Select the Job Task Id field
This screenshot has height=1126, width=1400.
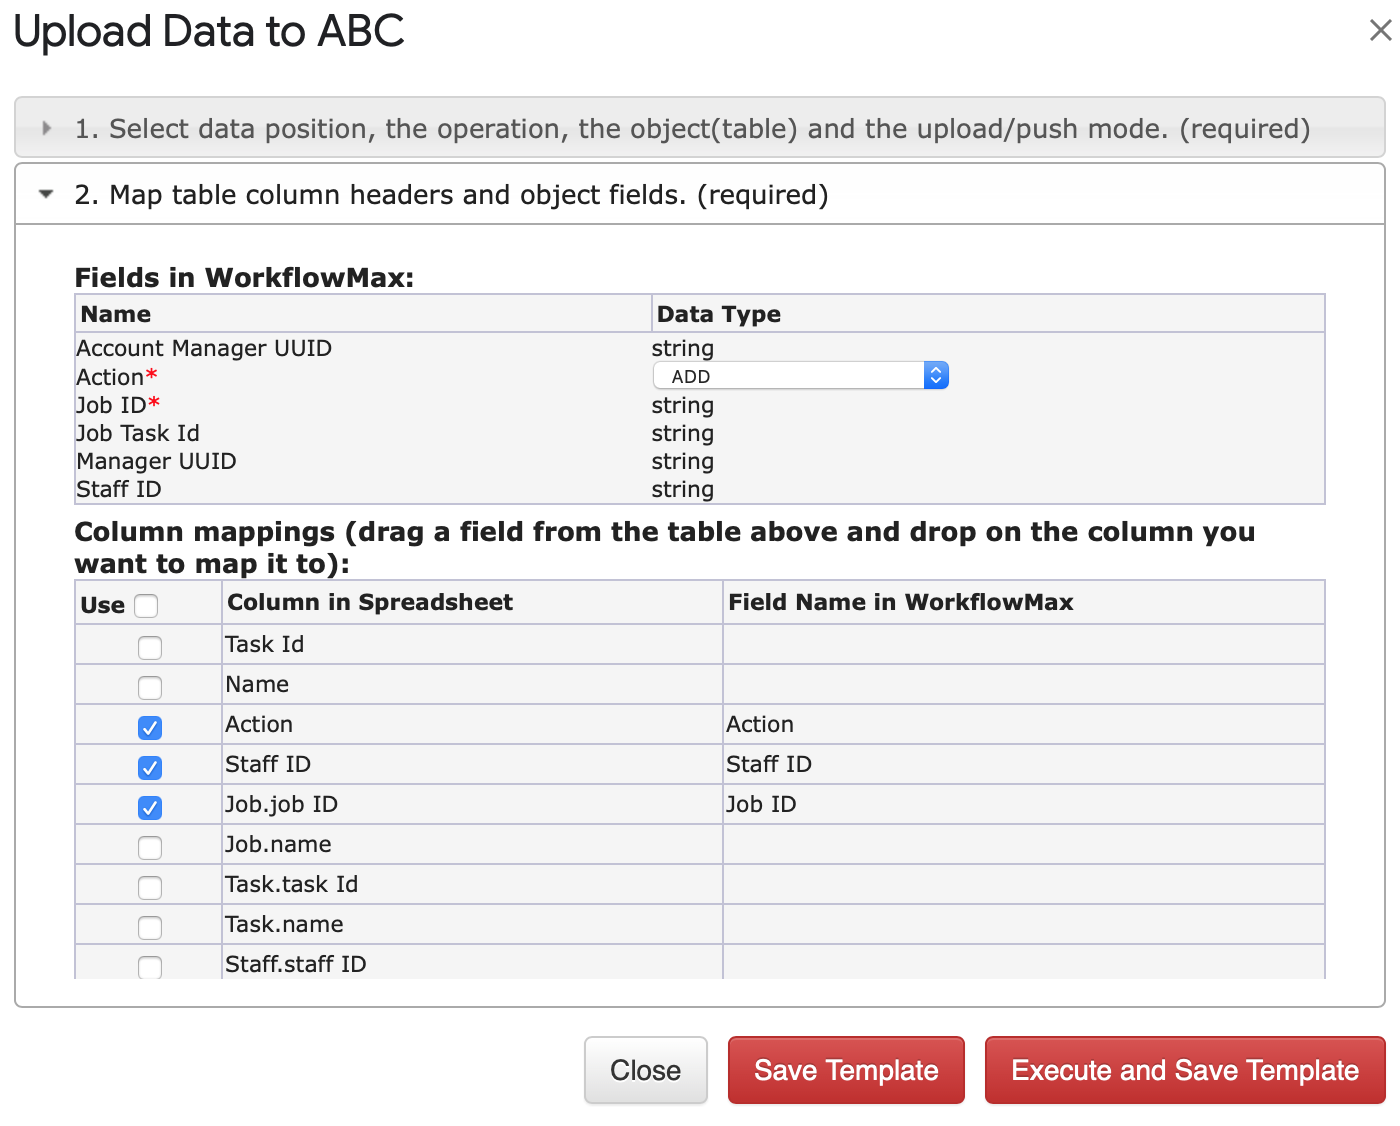(x=138, y=433)
